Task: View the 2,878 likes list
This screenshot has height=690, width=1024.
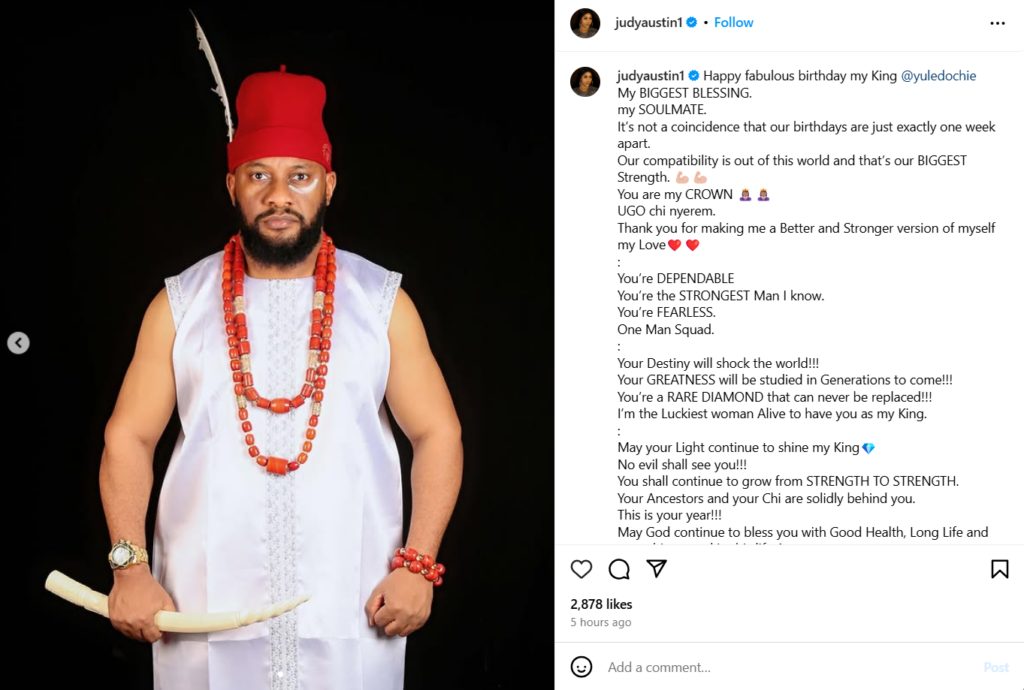Action: [601, 604]
